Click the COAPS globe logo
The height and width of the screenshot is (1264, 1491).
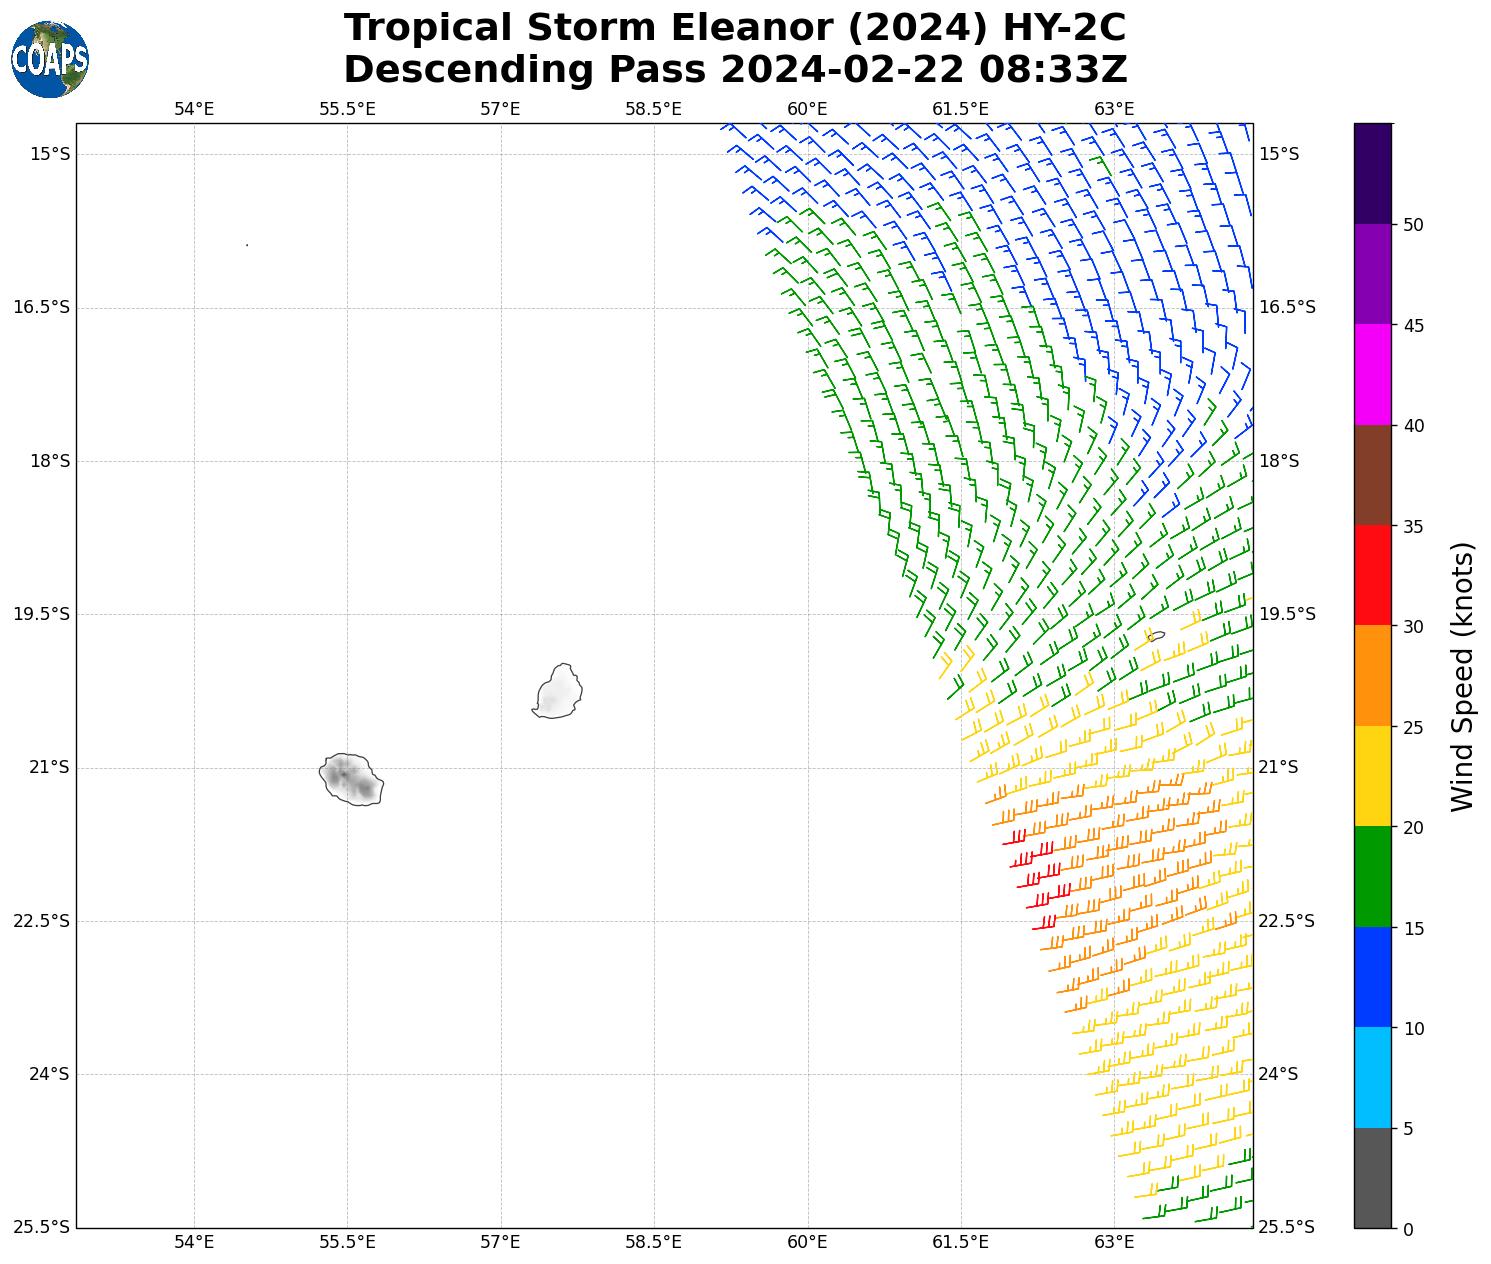click(x=50, y=59)
